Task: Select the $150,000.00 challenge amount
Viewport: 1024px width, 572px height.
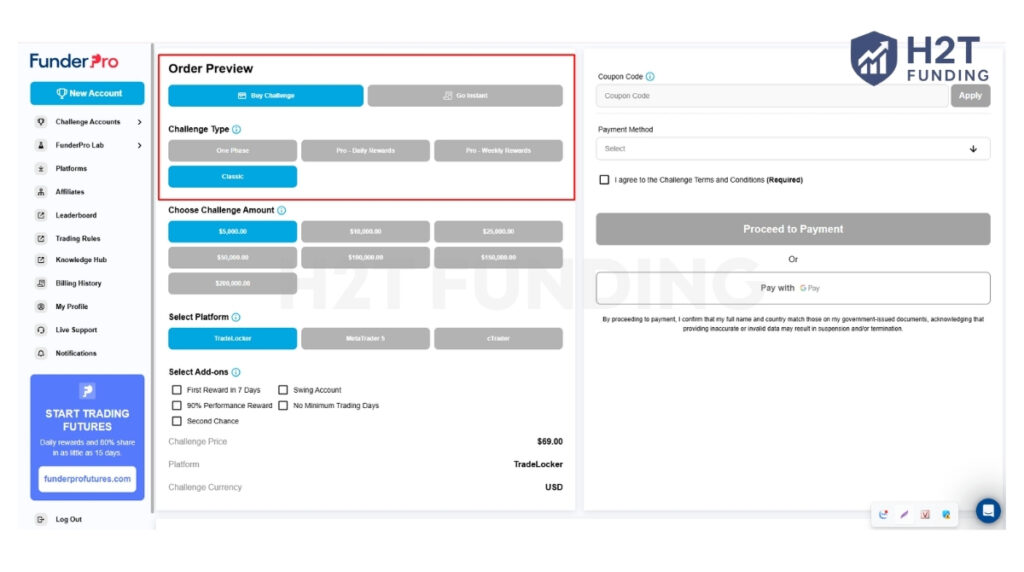Action: (498, 257)
